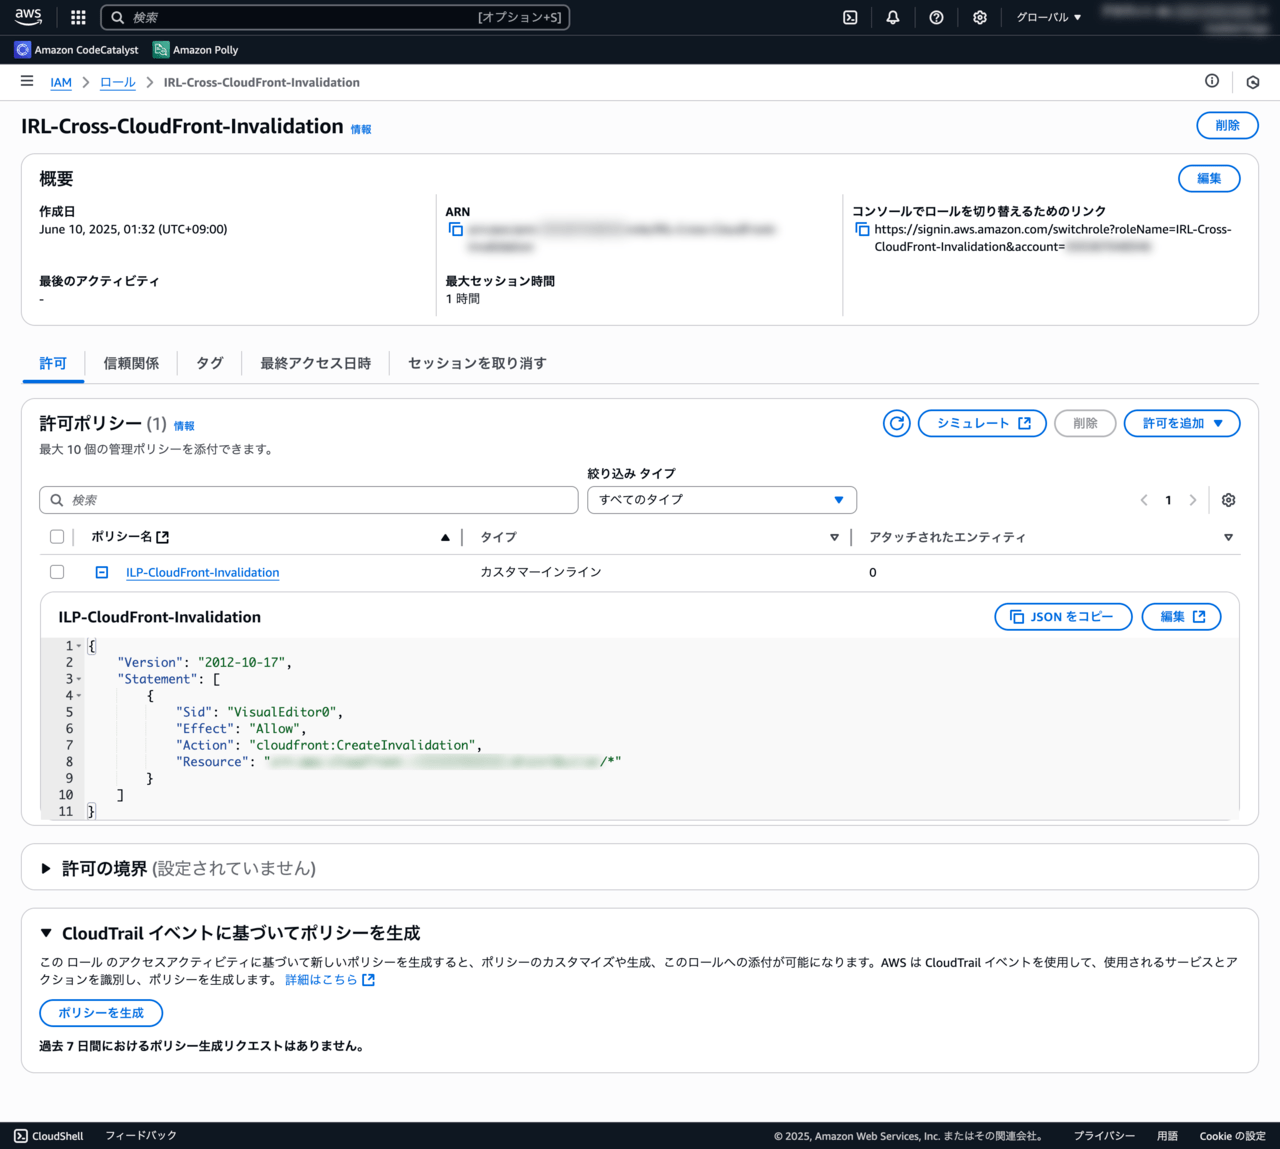
Task: Click IAM breadcrumb link
Action: pos(61,82)
